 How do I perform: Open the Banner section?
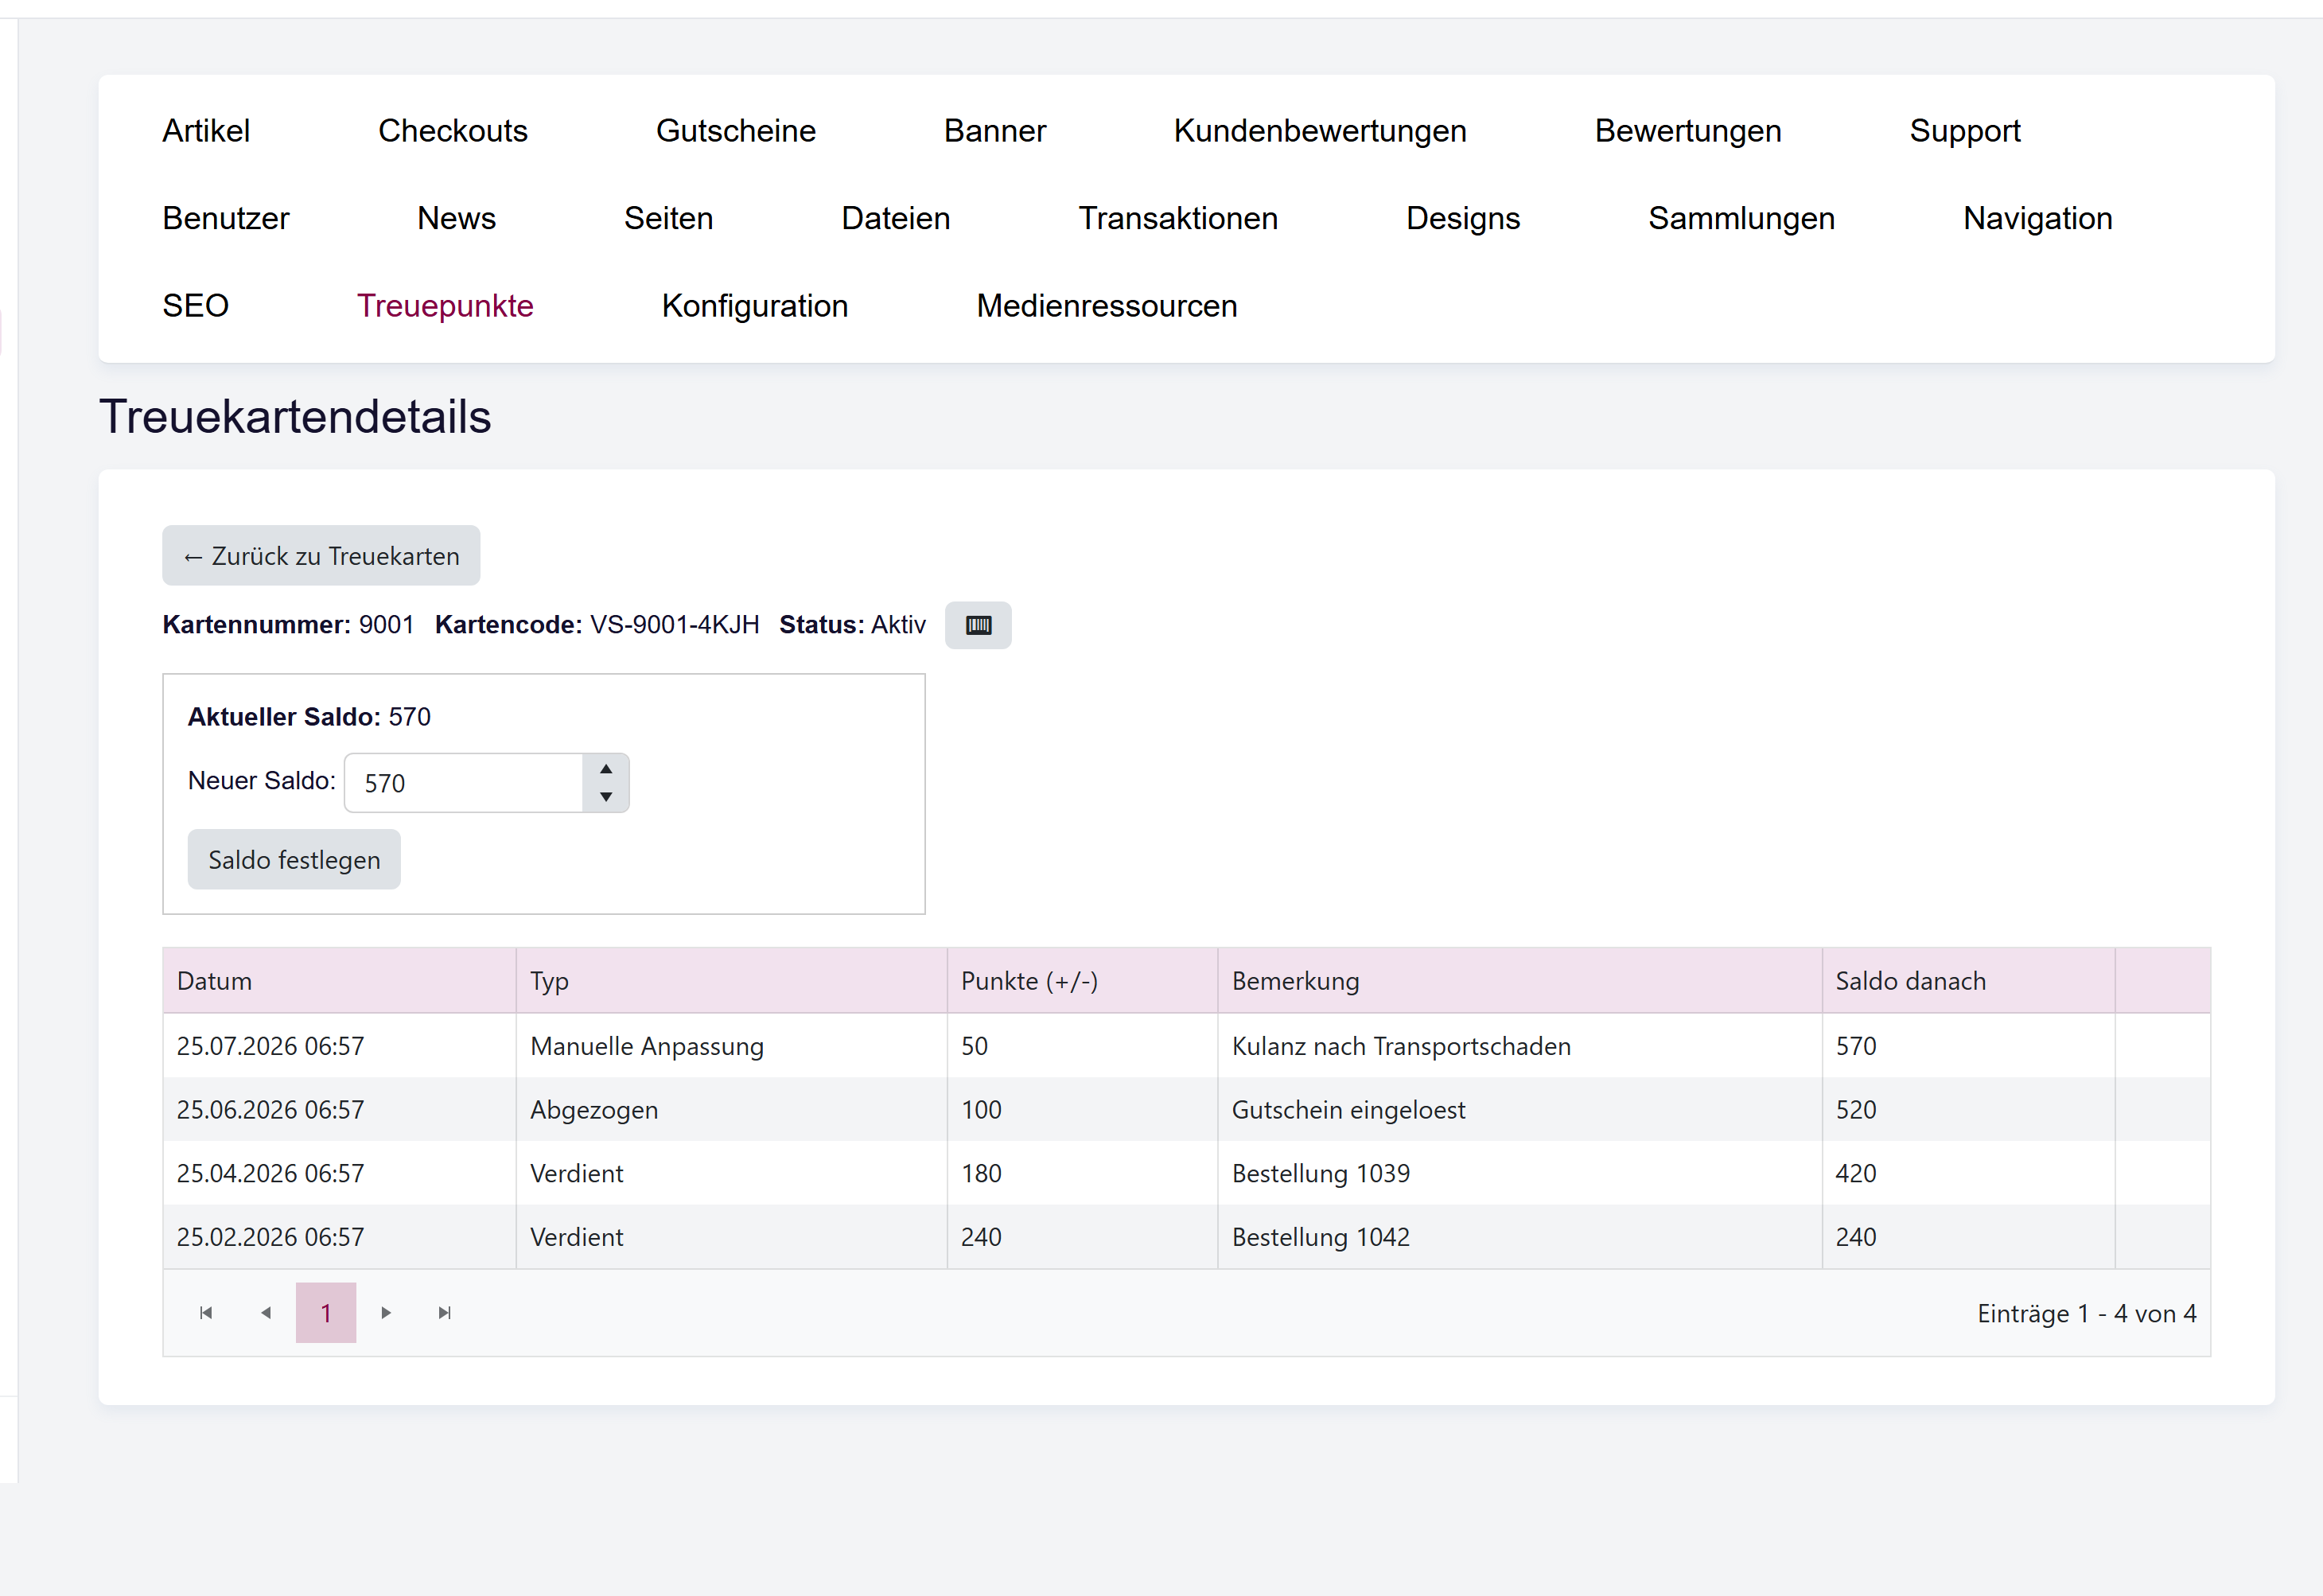(995, 131)
